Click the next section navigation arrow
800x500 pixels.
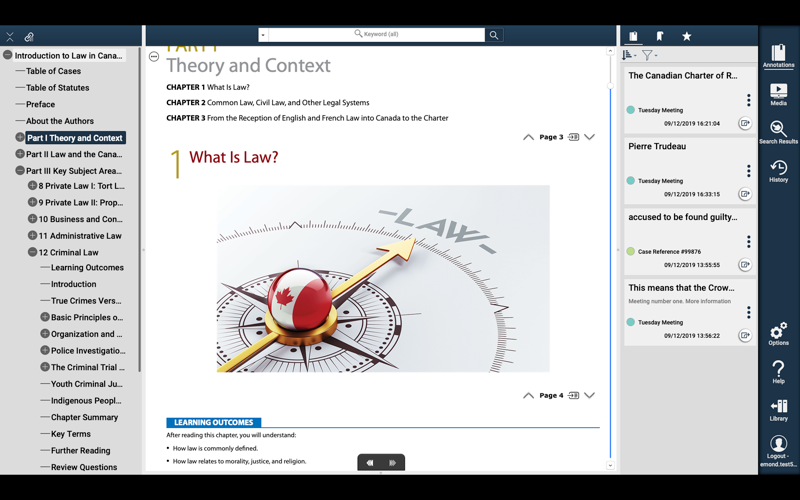(x=392, y=463)
